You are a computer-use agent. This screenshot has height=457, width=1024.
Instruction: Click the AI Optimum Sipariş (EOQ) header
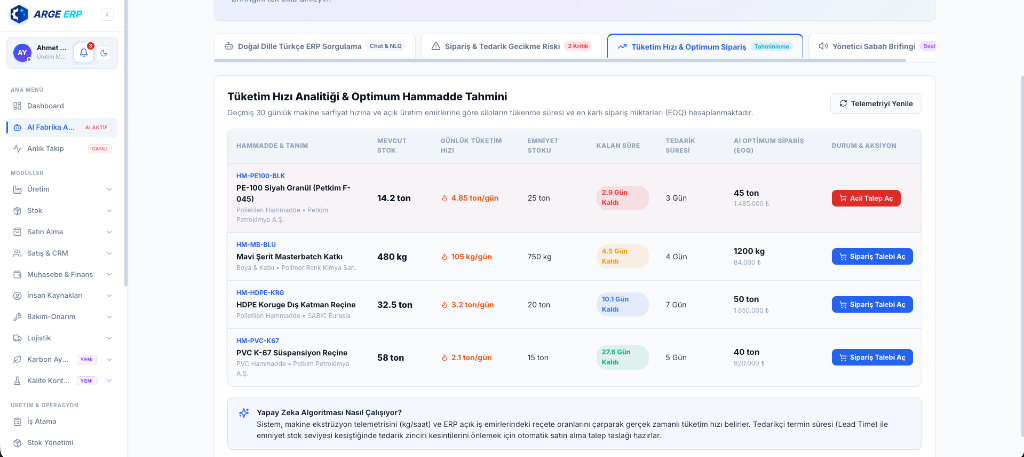pos(768,146)
